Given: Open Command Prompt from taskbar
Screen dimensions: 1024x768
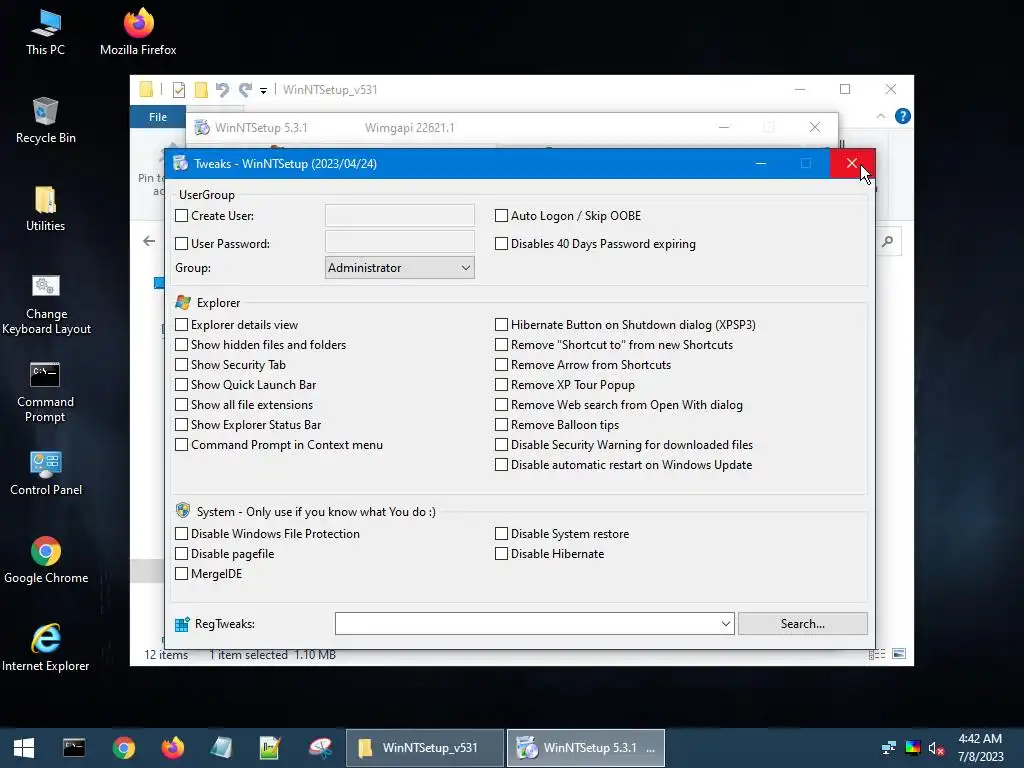Looking at the screenshot, I should (74, 748).
